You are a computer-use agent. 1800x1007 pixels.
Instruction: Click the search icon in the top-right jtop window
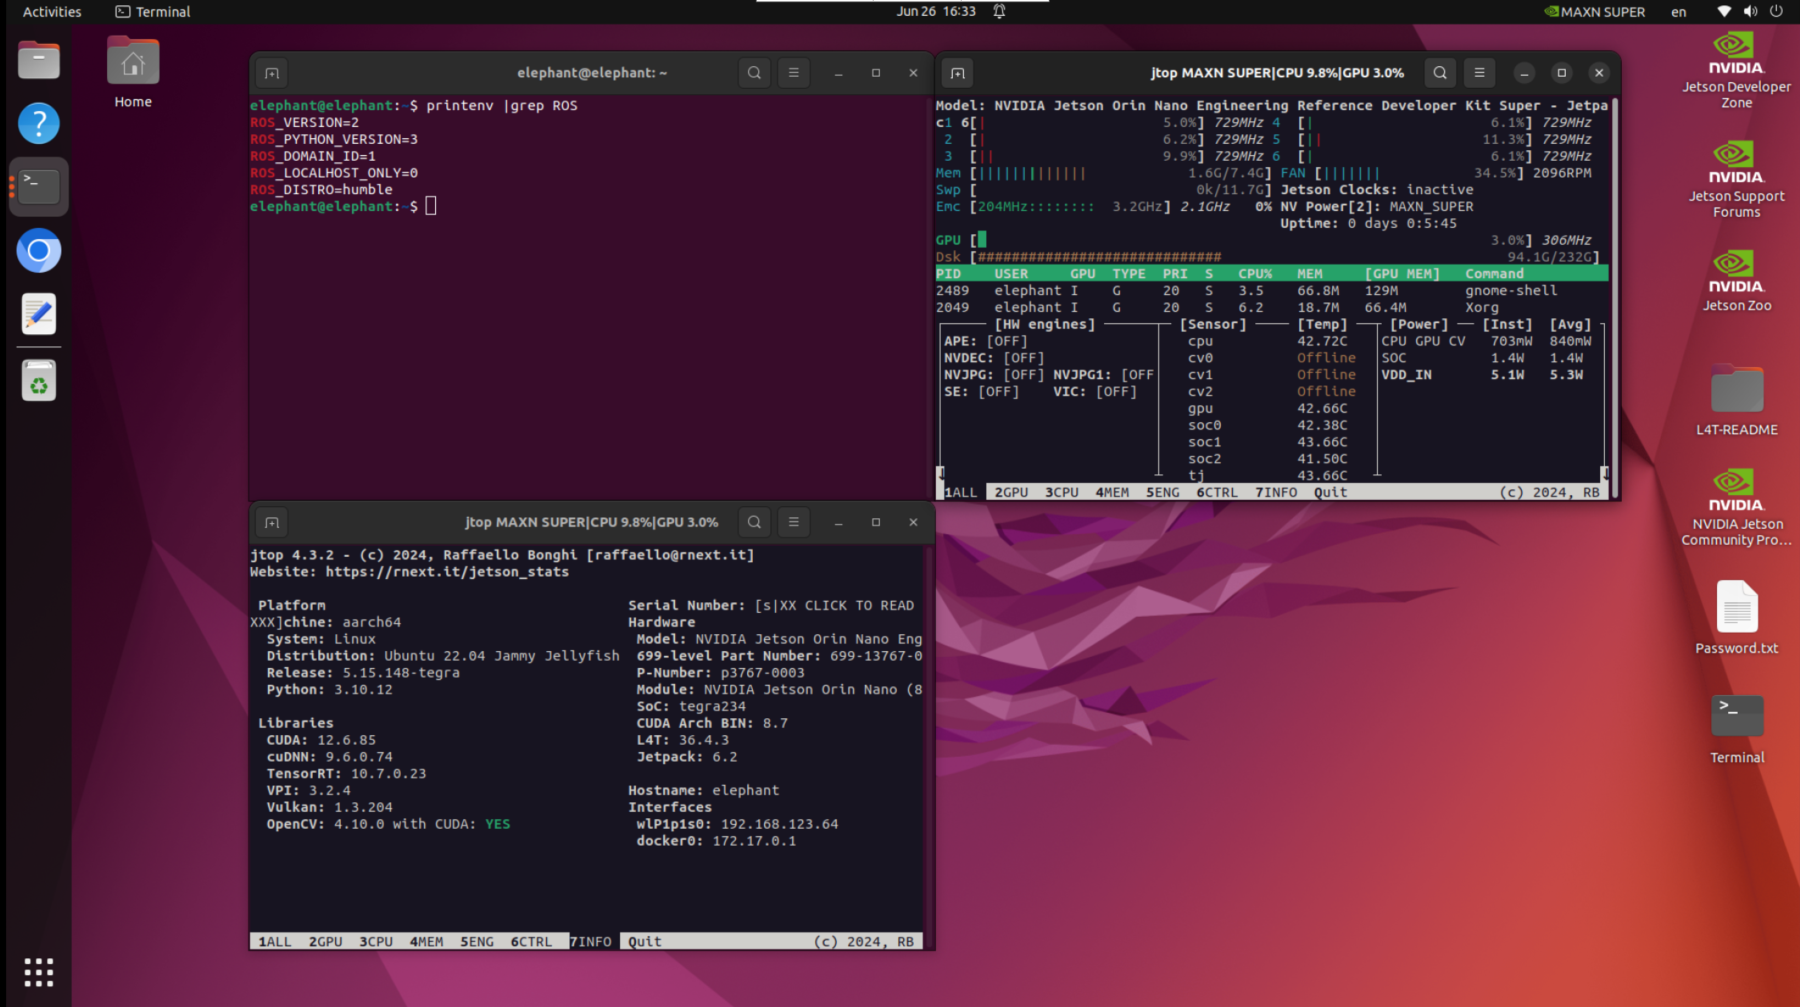pyautogui.click(x=1440, y=73)
